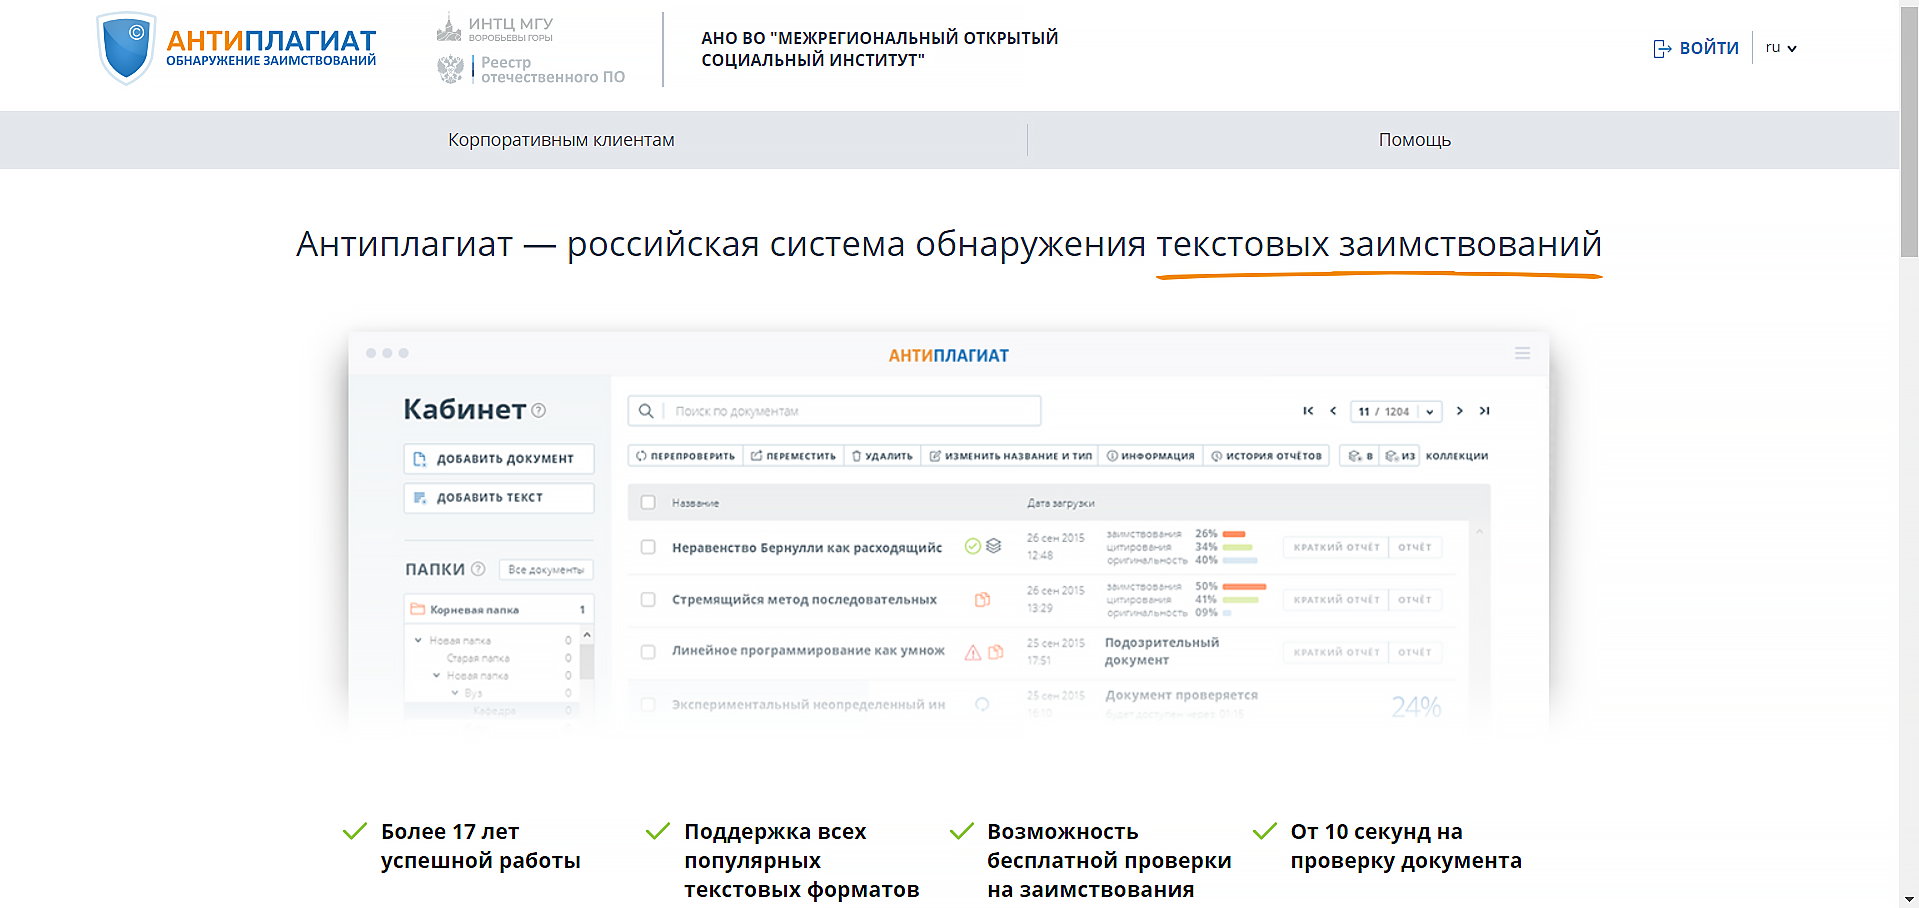The width and height of the screenshot is (1919, 908).
Task: Open the Линейное программирование как умнож document
Action: 808,651
